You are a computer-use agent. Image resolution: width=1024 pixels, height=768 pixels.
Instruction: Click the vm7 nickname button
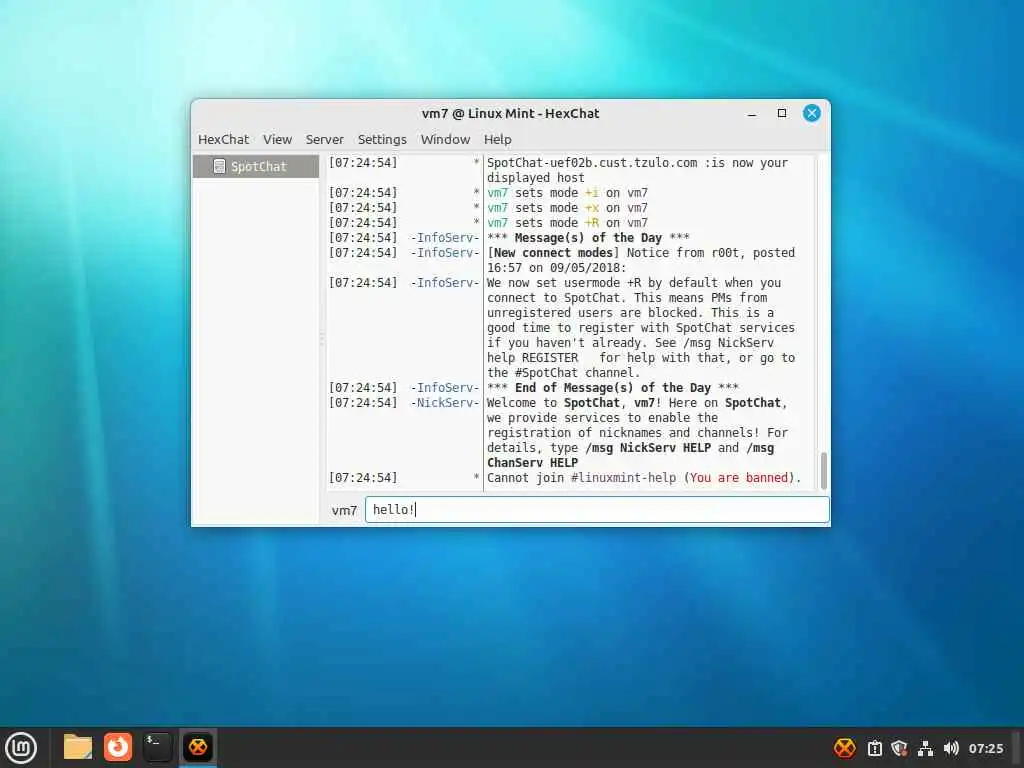tap(344, 510)
